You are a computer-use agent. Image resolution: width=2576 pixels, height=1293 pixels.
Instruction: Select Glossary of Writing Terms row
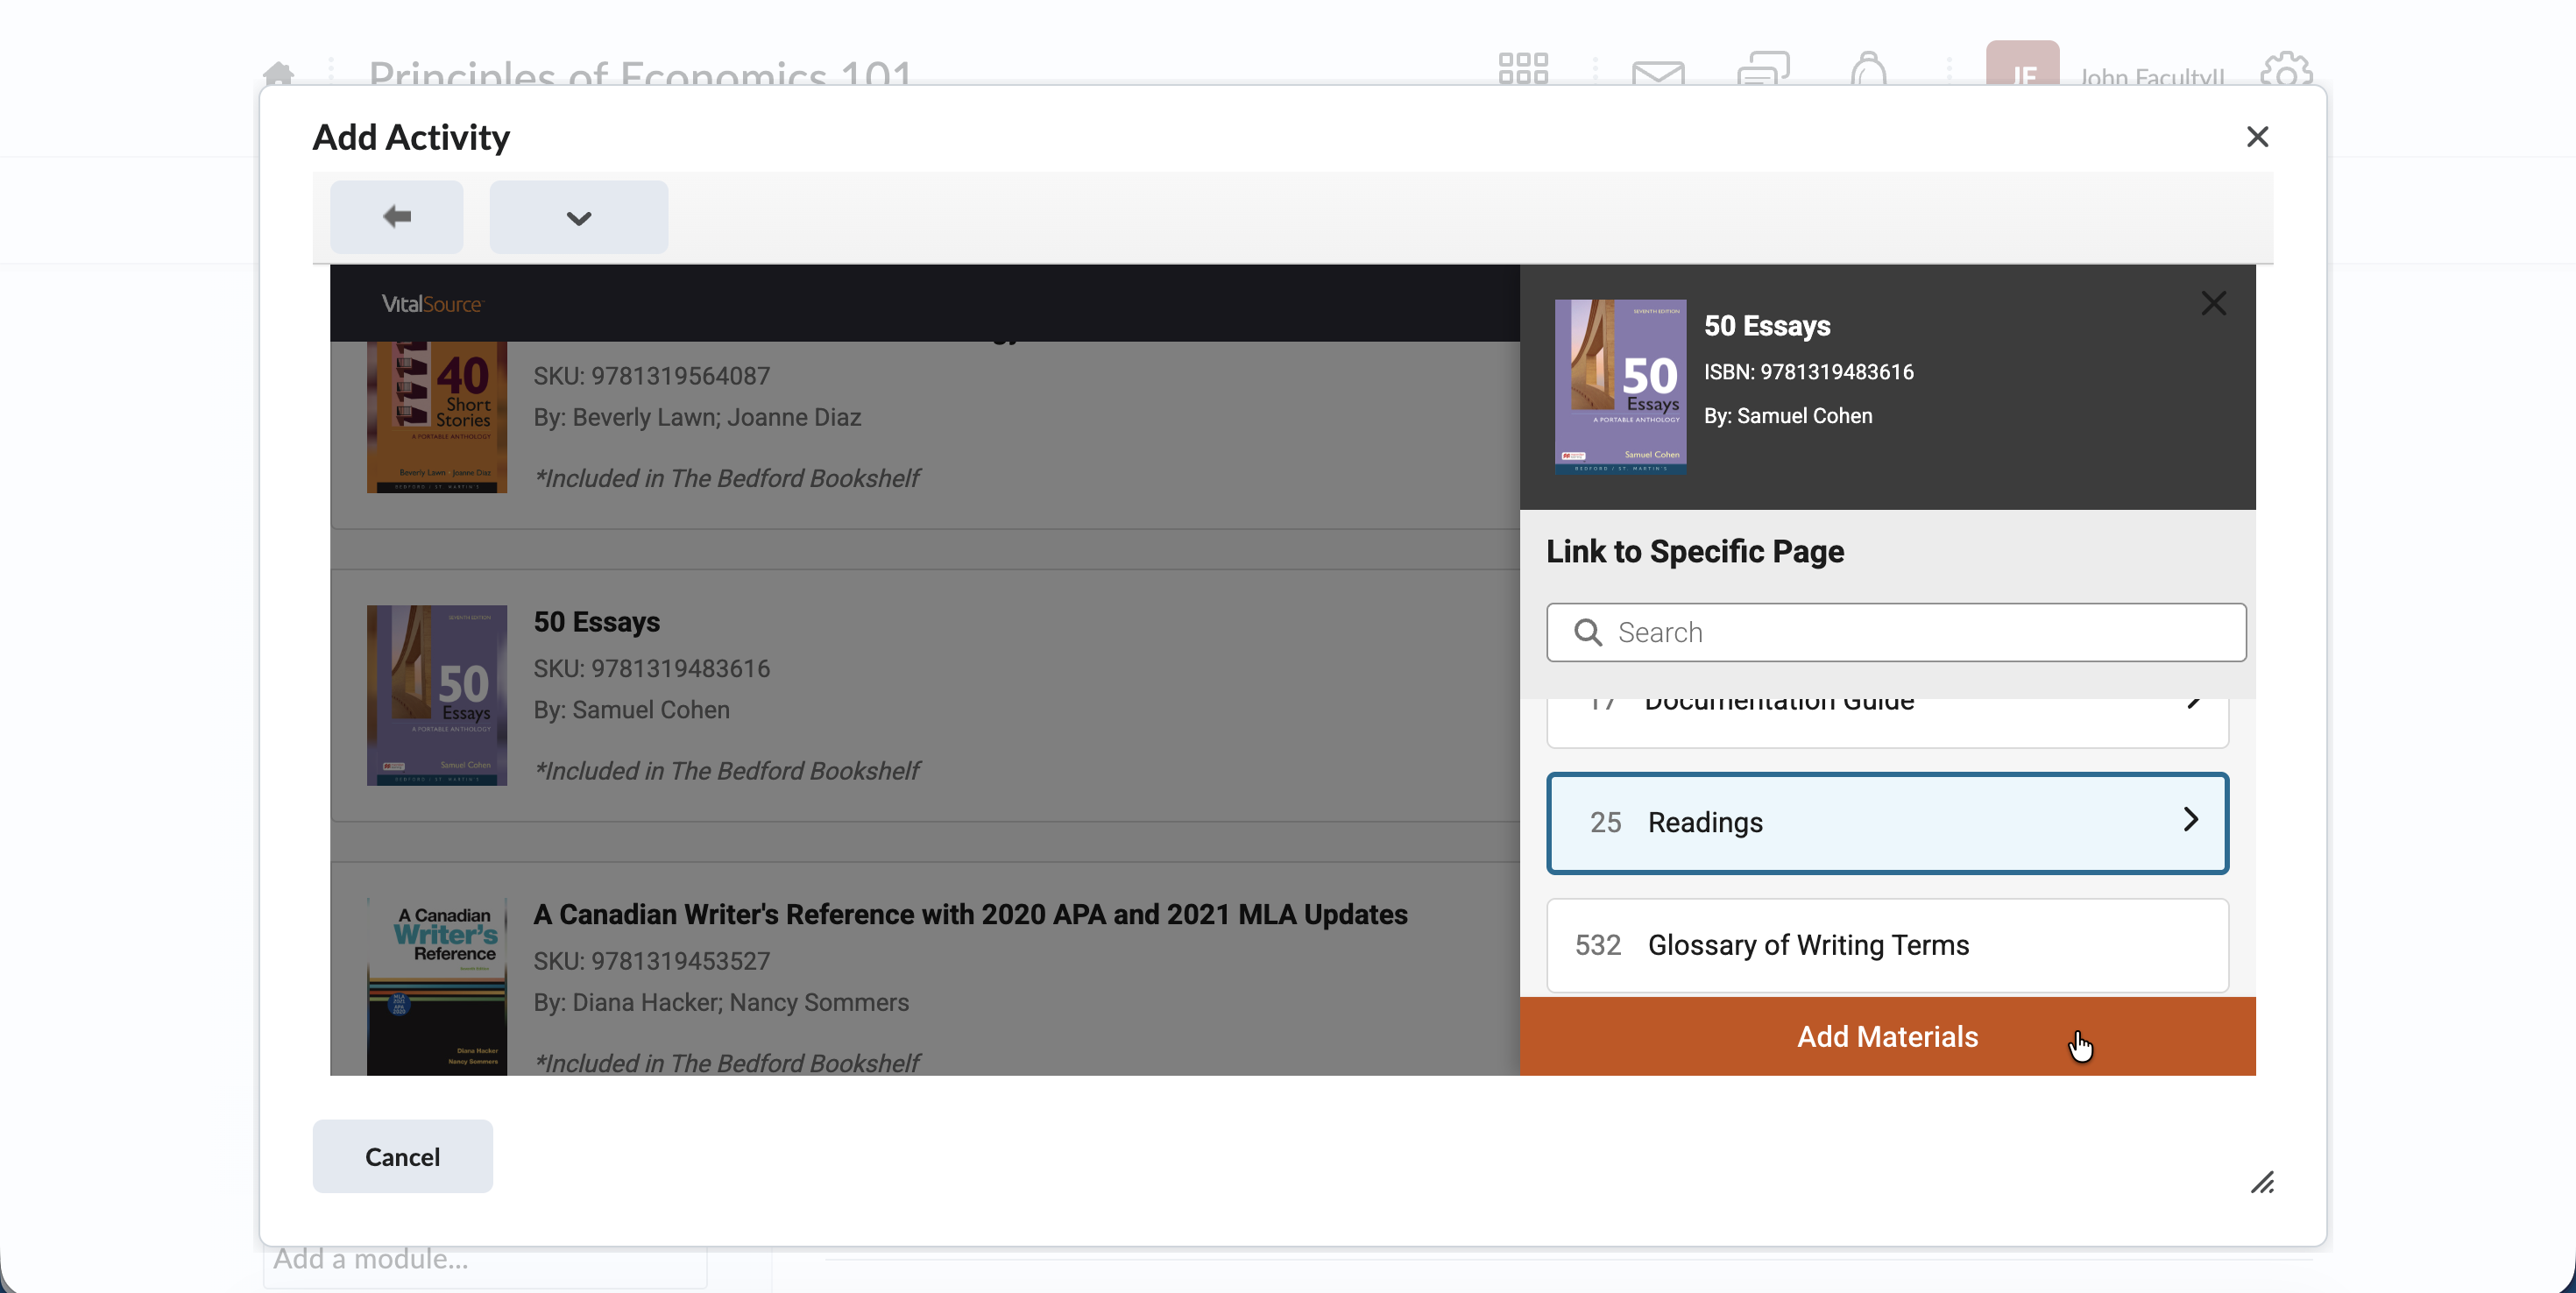(1887, 945)
